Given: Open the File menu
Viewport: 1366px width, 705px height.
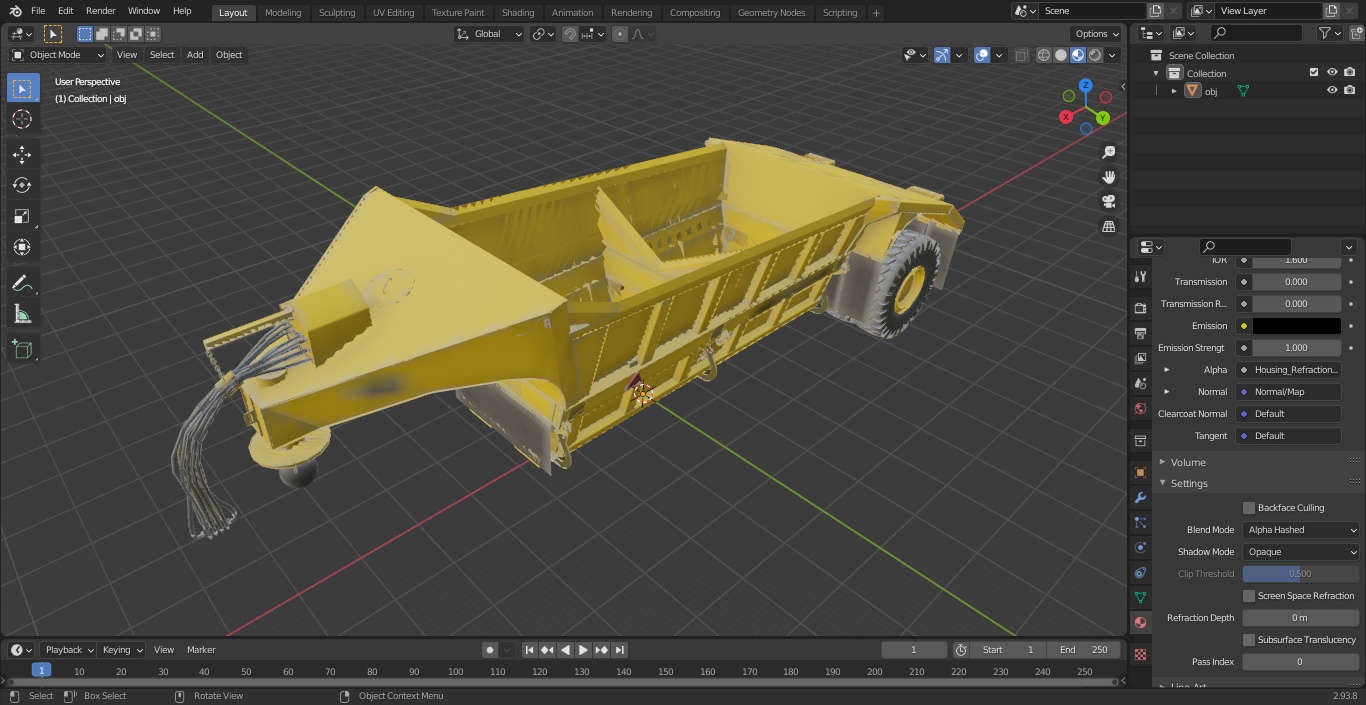Looking at the screenshot, I should pyautogui.click(x=38, y=11).
